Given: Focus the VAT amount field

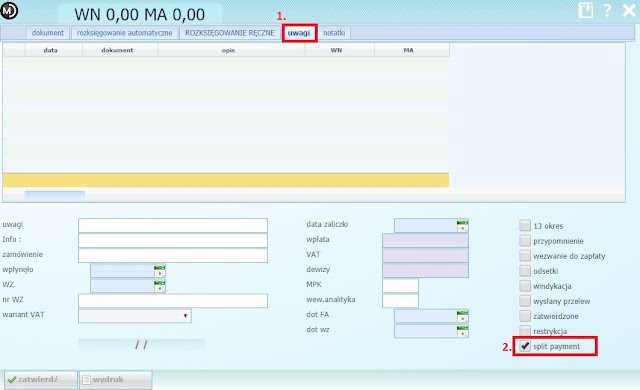Looking at the screenshot, I should (x=425, y=256).
